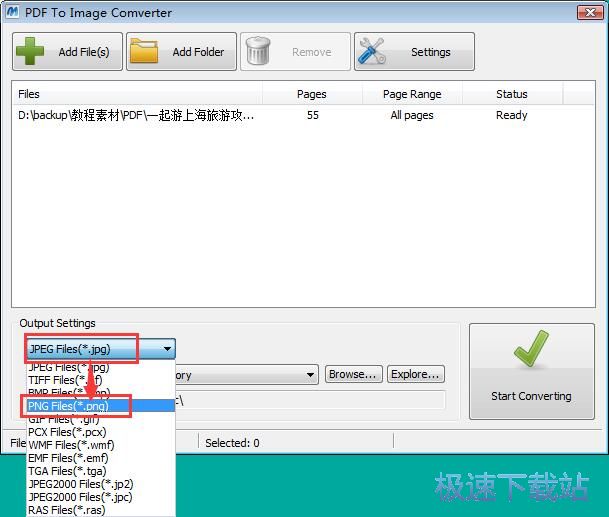Click the Explore... button
Viewport: 609px width, 517px height.
coord(416,374)
